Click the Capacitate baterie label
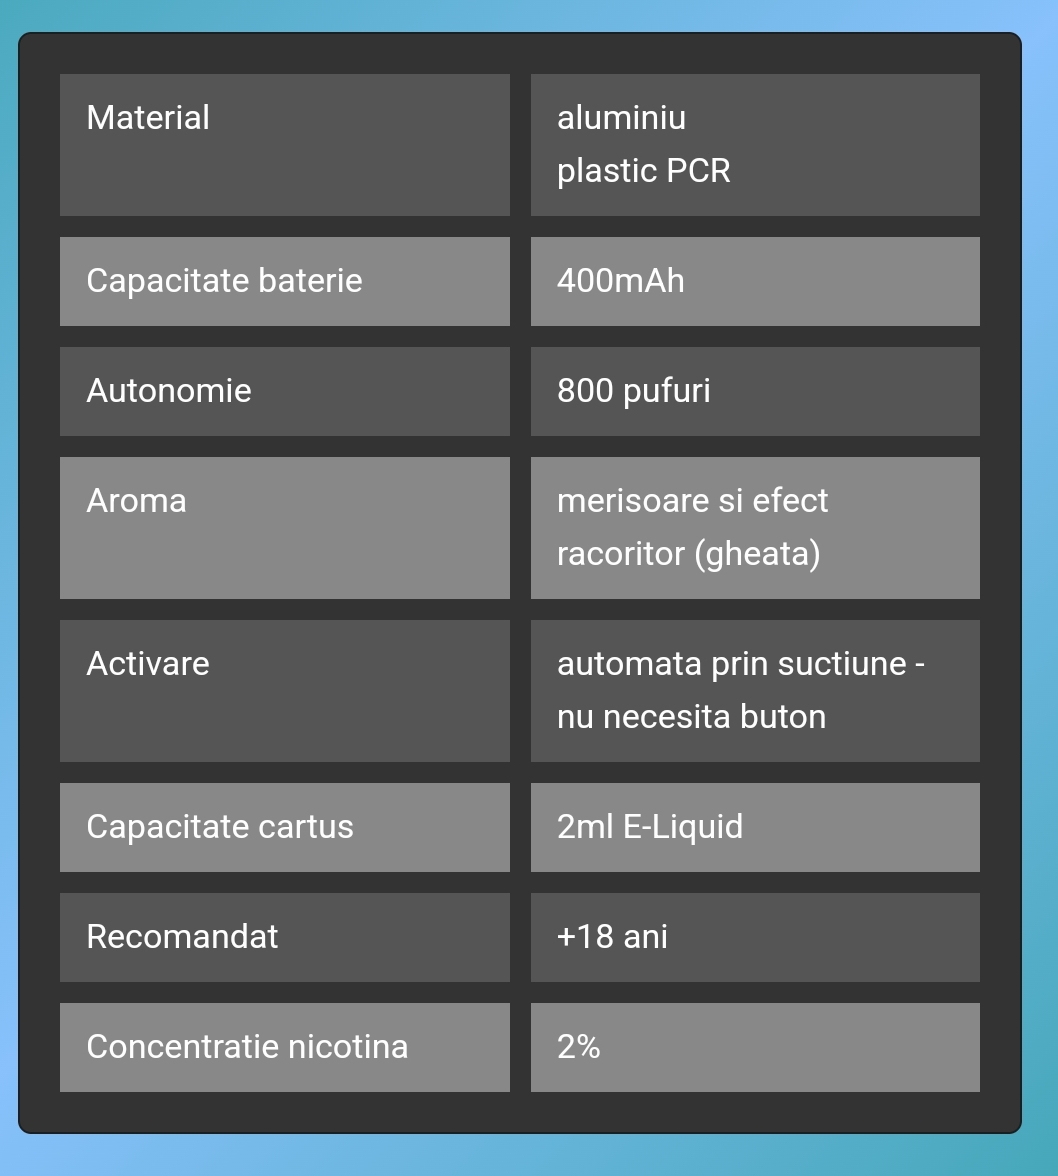1058x1176 pixels. pyautogui.click(x=224, y=281)
